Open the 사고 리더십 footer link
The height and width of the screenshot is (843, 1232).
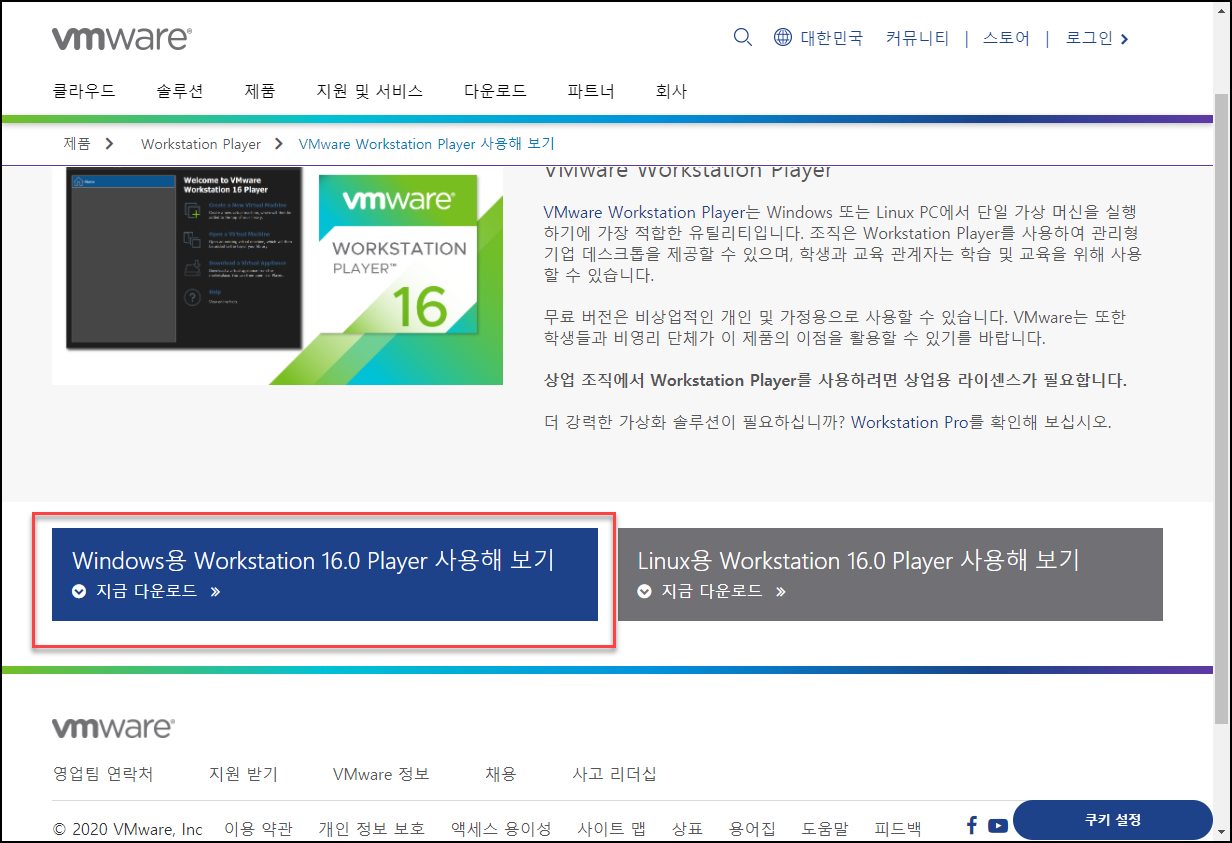[614, 774]
